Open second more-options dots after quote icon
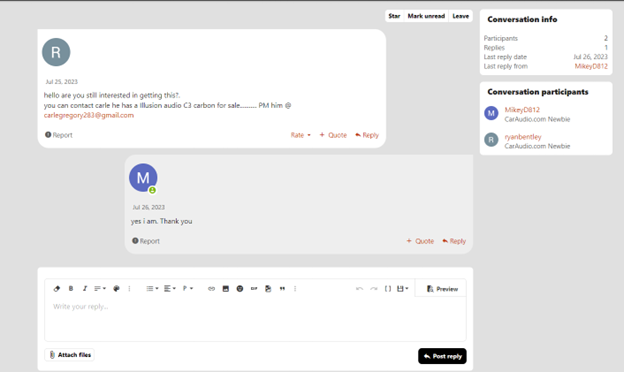This screenshot has width=624, height=372. pos(295,288)
